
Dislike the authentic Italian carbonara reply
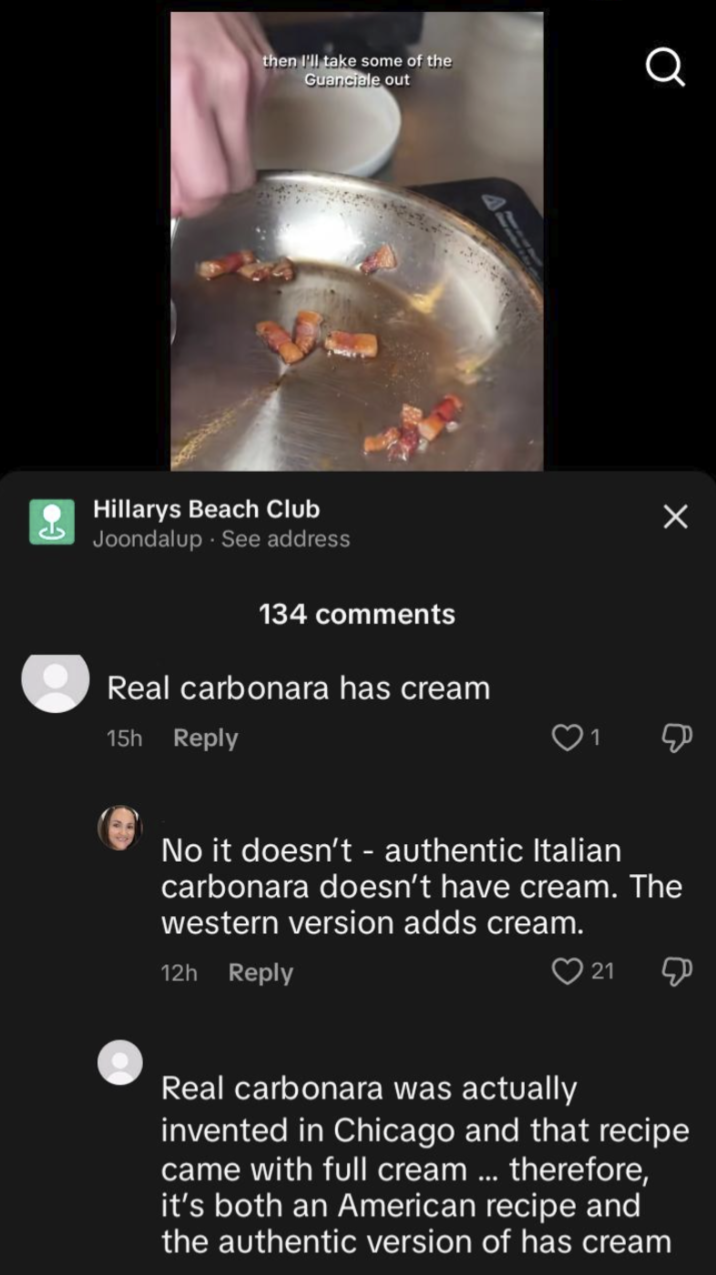tap(676, 971)
